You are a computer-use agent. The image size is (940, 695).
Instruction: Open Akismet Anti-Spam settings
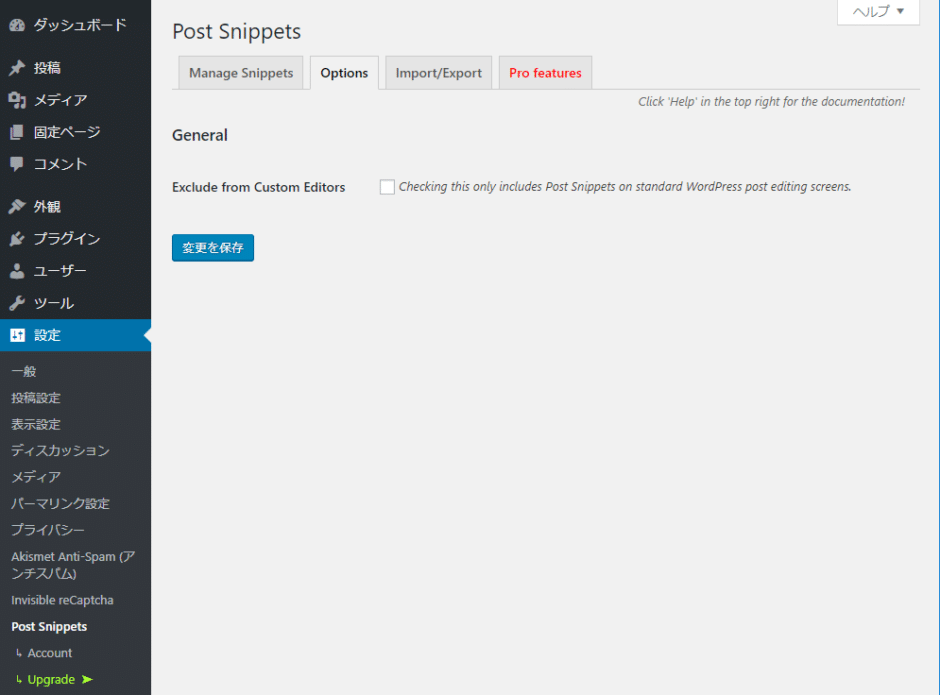tap(72, 564)
